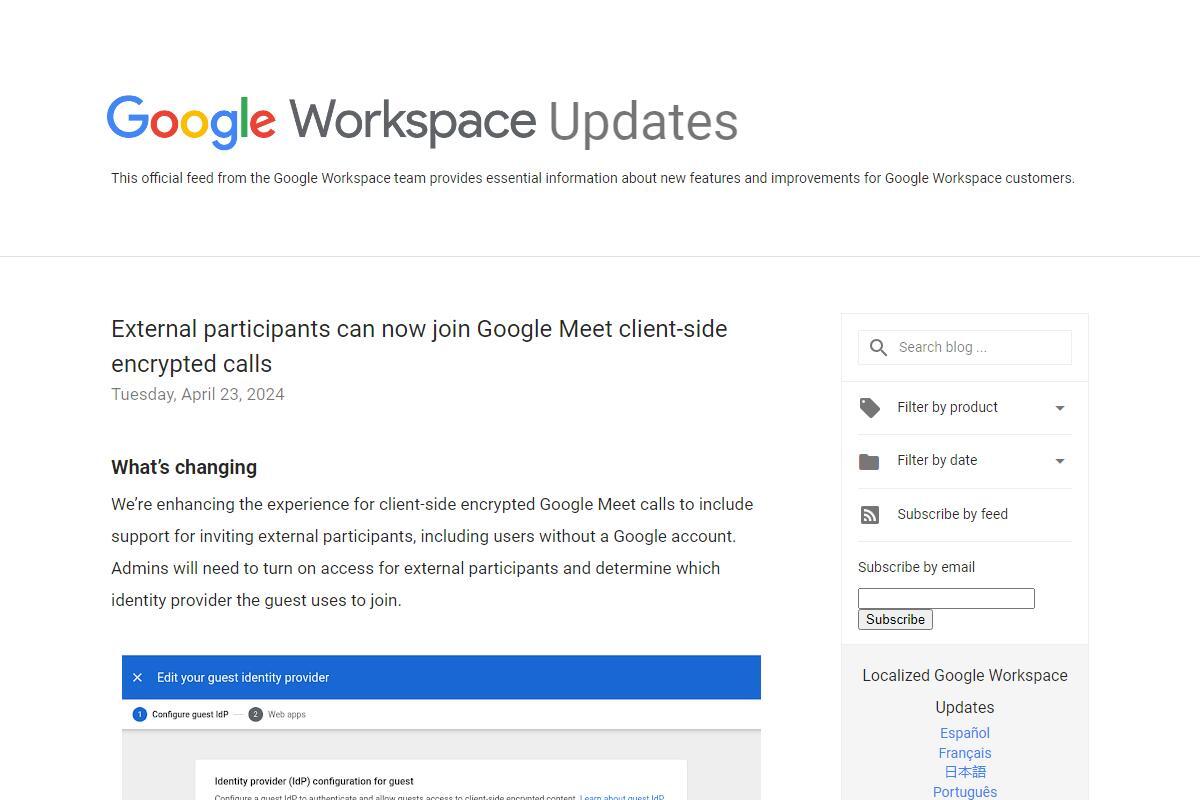Click the Identity provider configuration for guest heading
Screen dimensions: 1200x800
pyautogui.click(x=314, y=781)
